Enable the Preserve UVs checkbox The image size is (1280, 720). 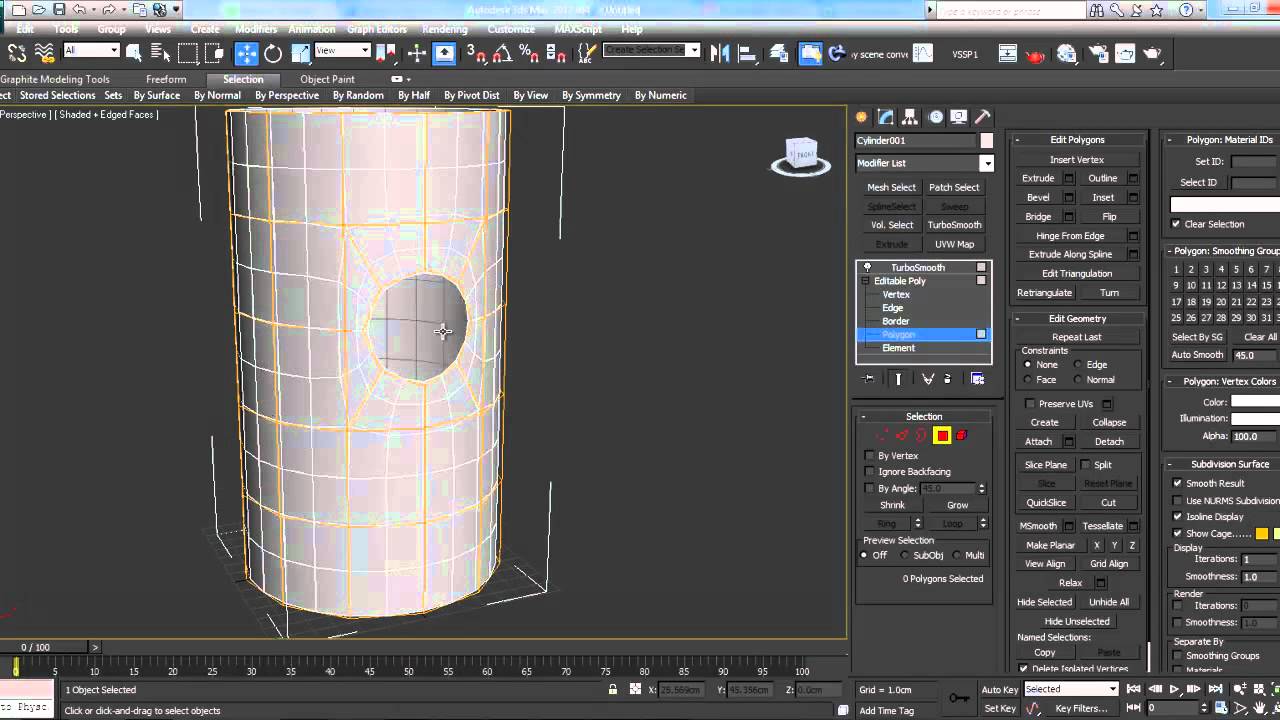tap(1030, 404)
